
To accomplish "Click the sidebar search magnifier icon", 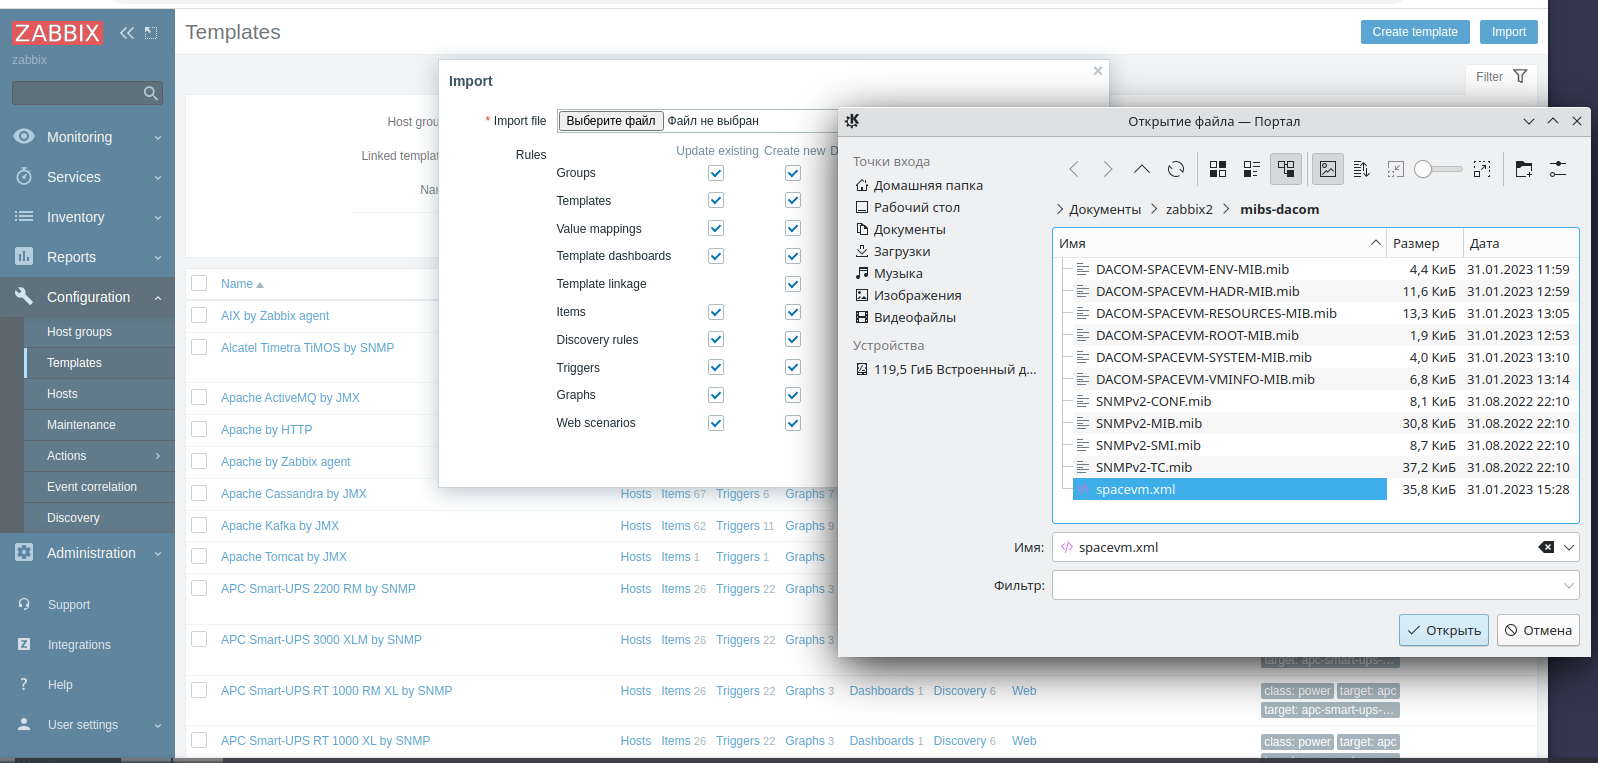I will pyautogui.click(x=151, y=93).
